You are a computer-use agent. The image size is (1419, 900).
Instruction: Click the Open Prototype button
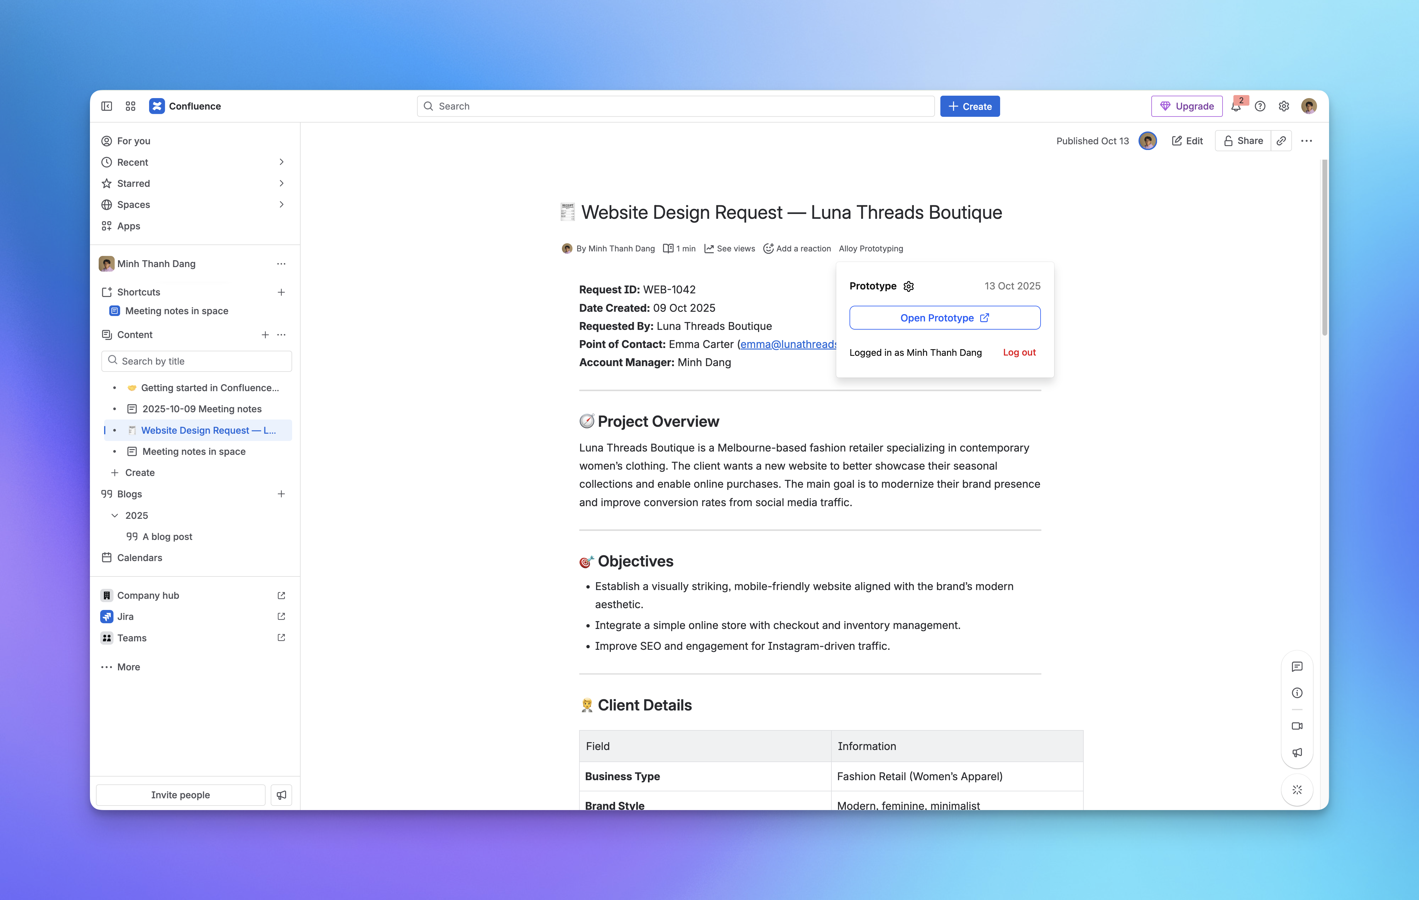tap(944, 317)
